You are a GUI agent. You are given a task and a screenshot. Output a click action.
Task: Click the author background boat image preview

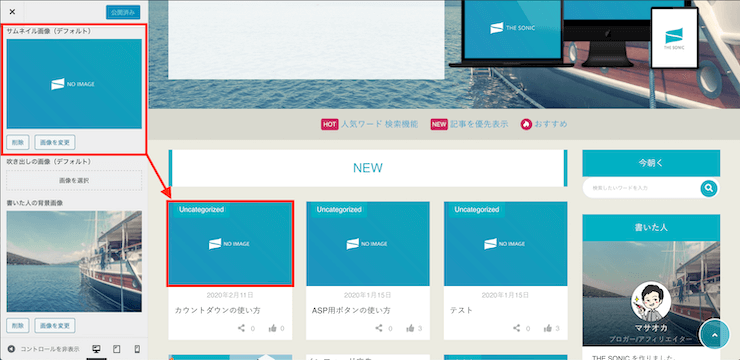(x=74, y=261)
